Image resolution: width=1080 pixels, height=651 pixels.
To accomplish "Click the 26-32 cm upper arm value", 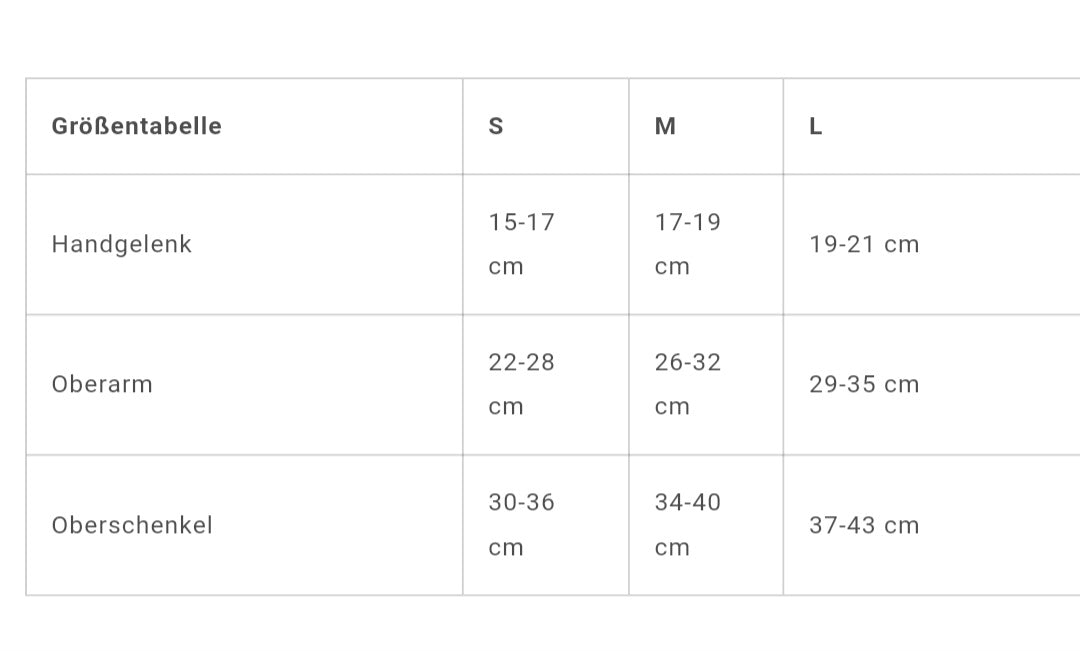I will [687, 384].
